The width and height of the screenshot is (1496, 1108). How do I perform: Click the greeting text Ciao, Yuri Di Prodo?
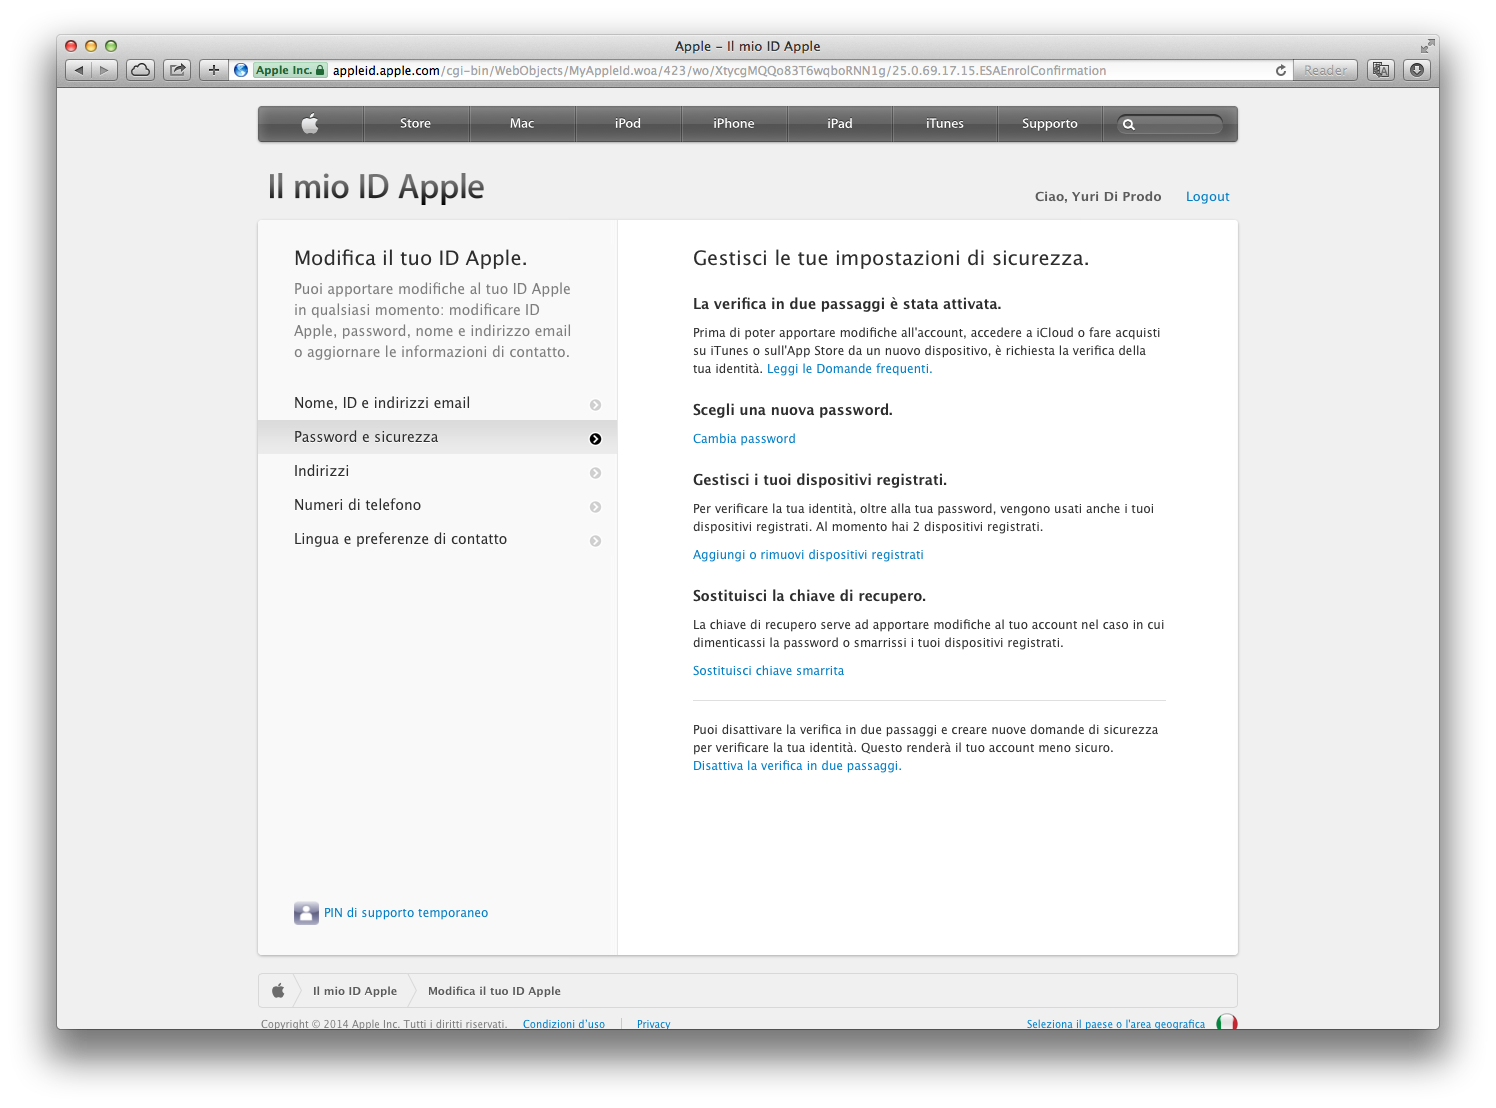point(1098,197)
